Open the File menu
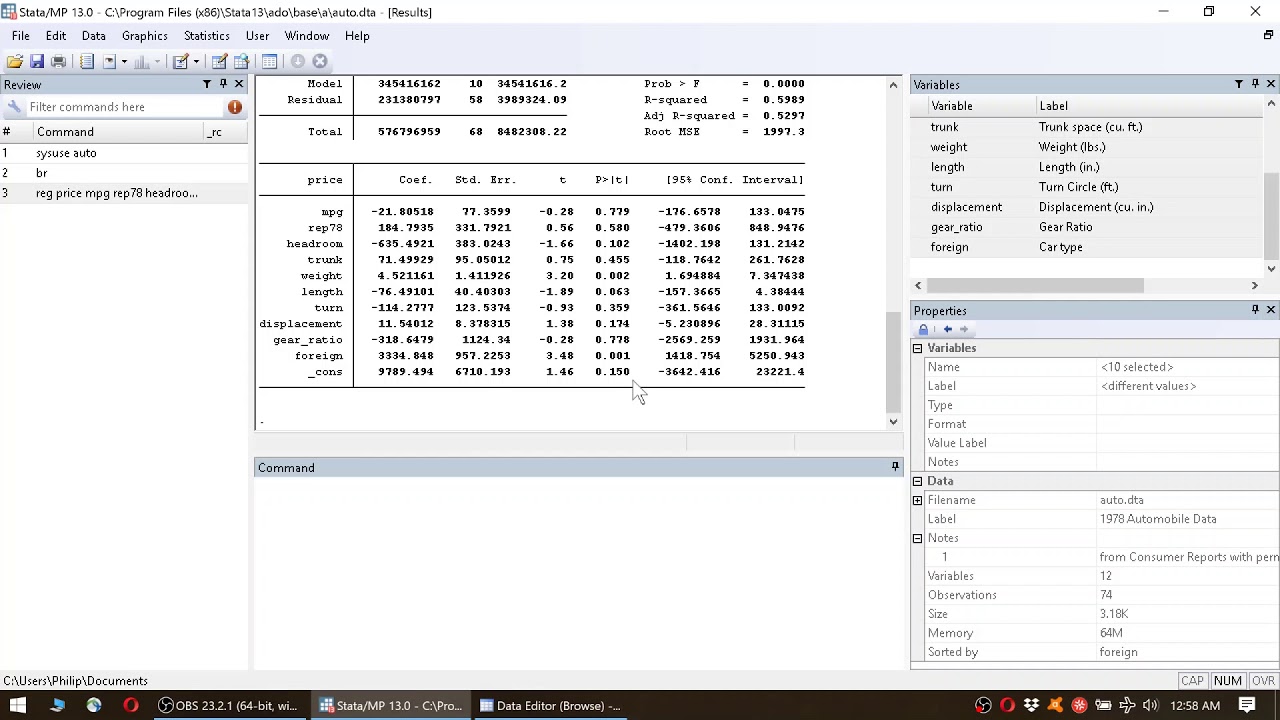Viewport: 1280px width, 720px height. click(20, 36)
